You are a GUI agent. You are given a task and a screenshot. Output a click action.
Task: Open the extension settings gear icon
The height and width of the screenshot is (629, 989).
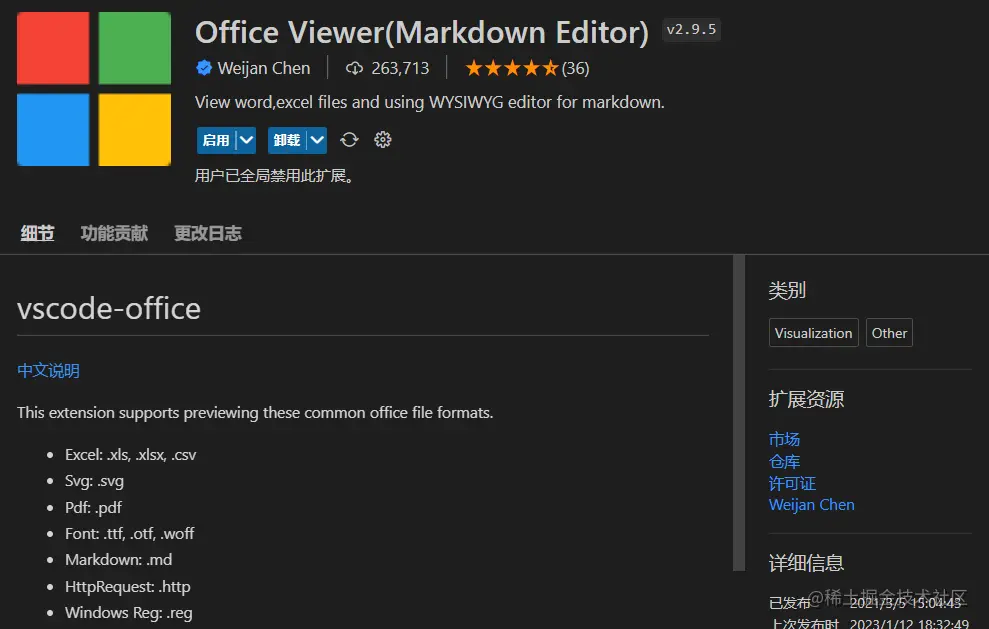[382, 139]
